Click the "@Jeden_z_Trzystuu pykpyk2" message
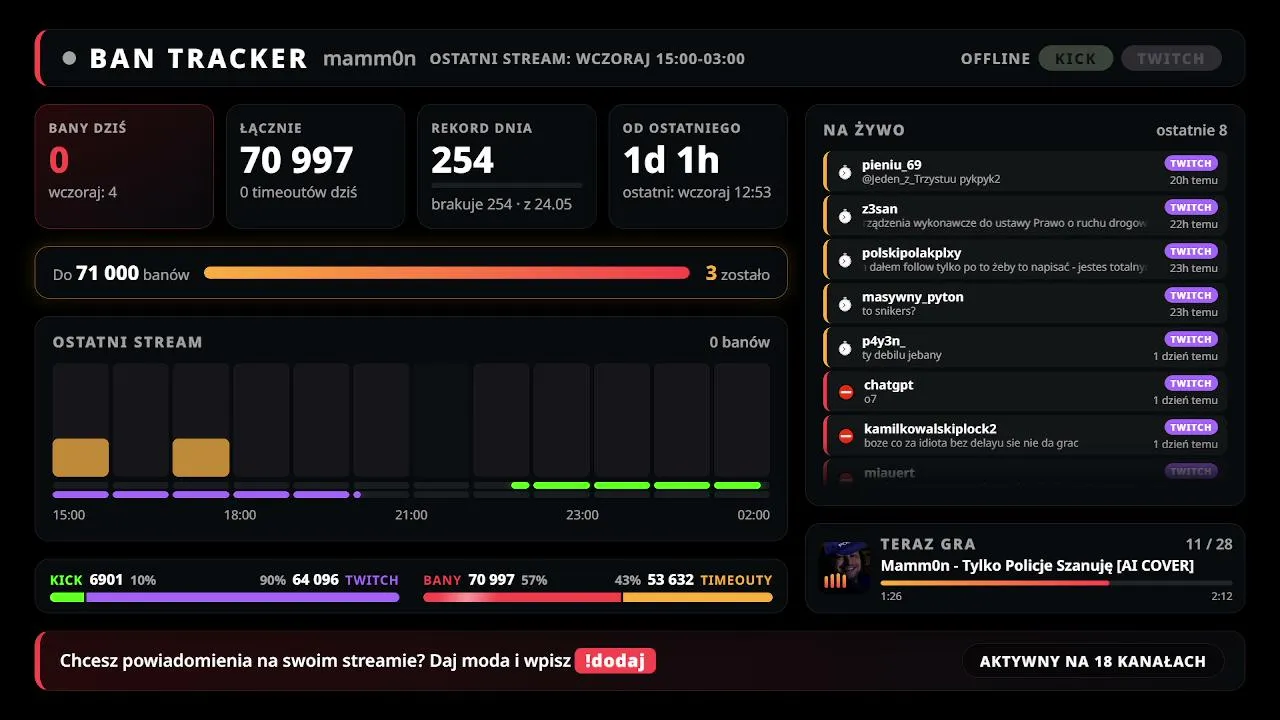 click(x=931, y=179)
